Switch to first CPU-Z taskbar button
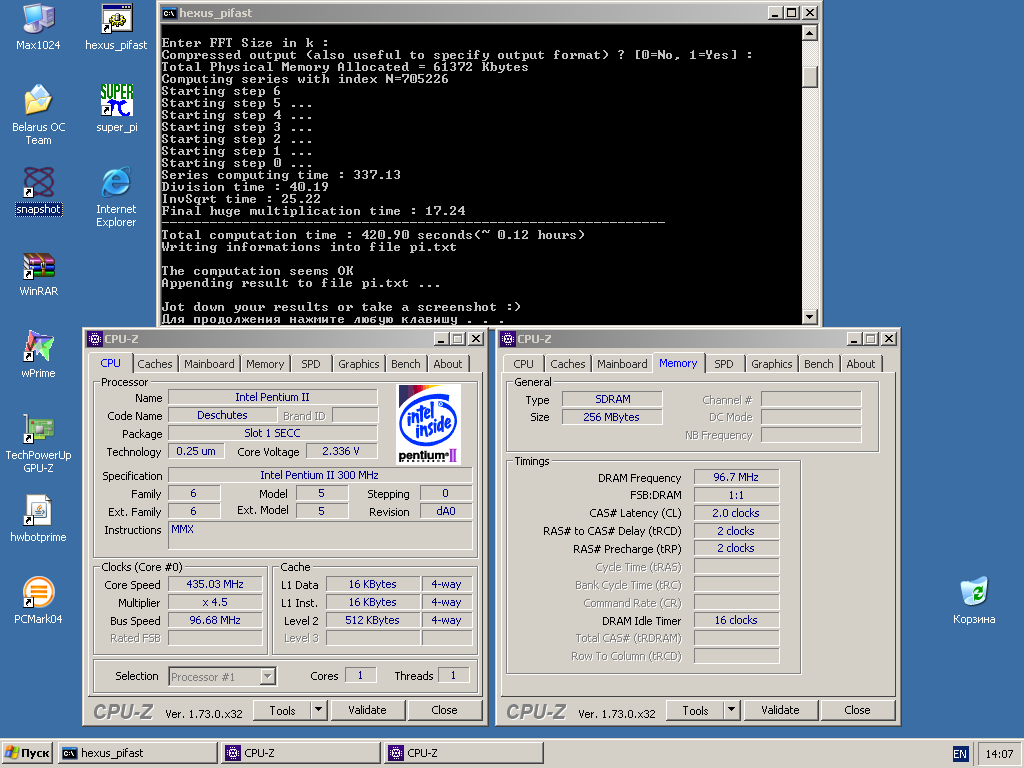This screenshot has height=768, width=1024. (300, 753)
